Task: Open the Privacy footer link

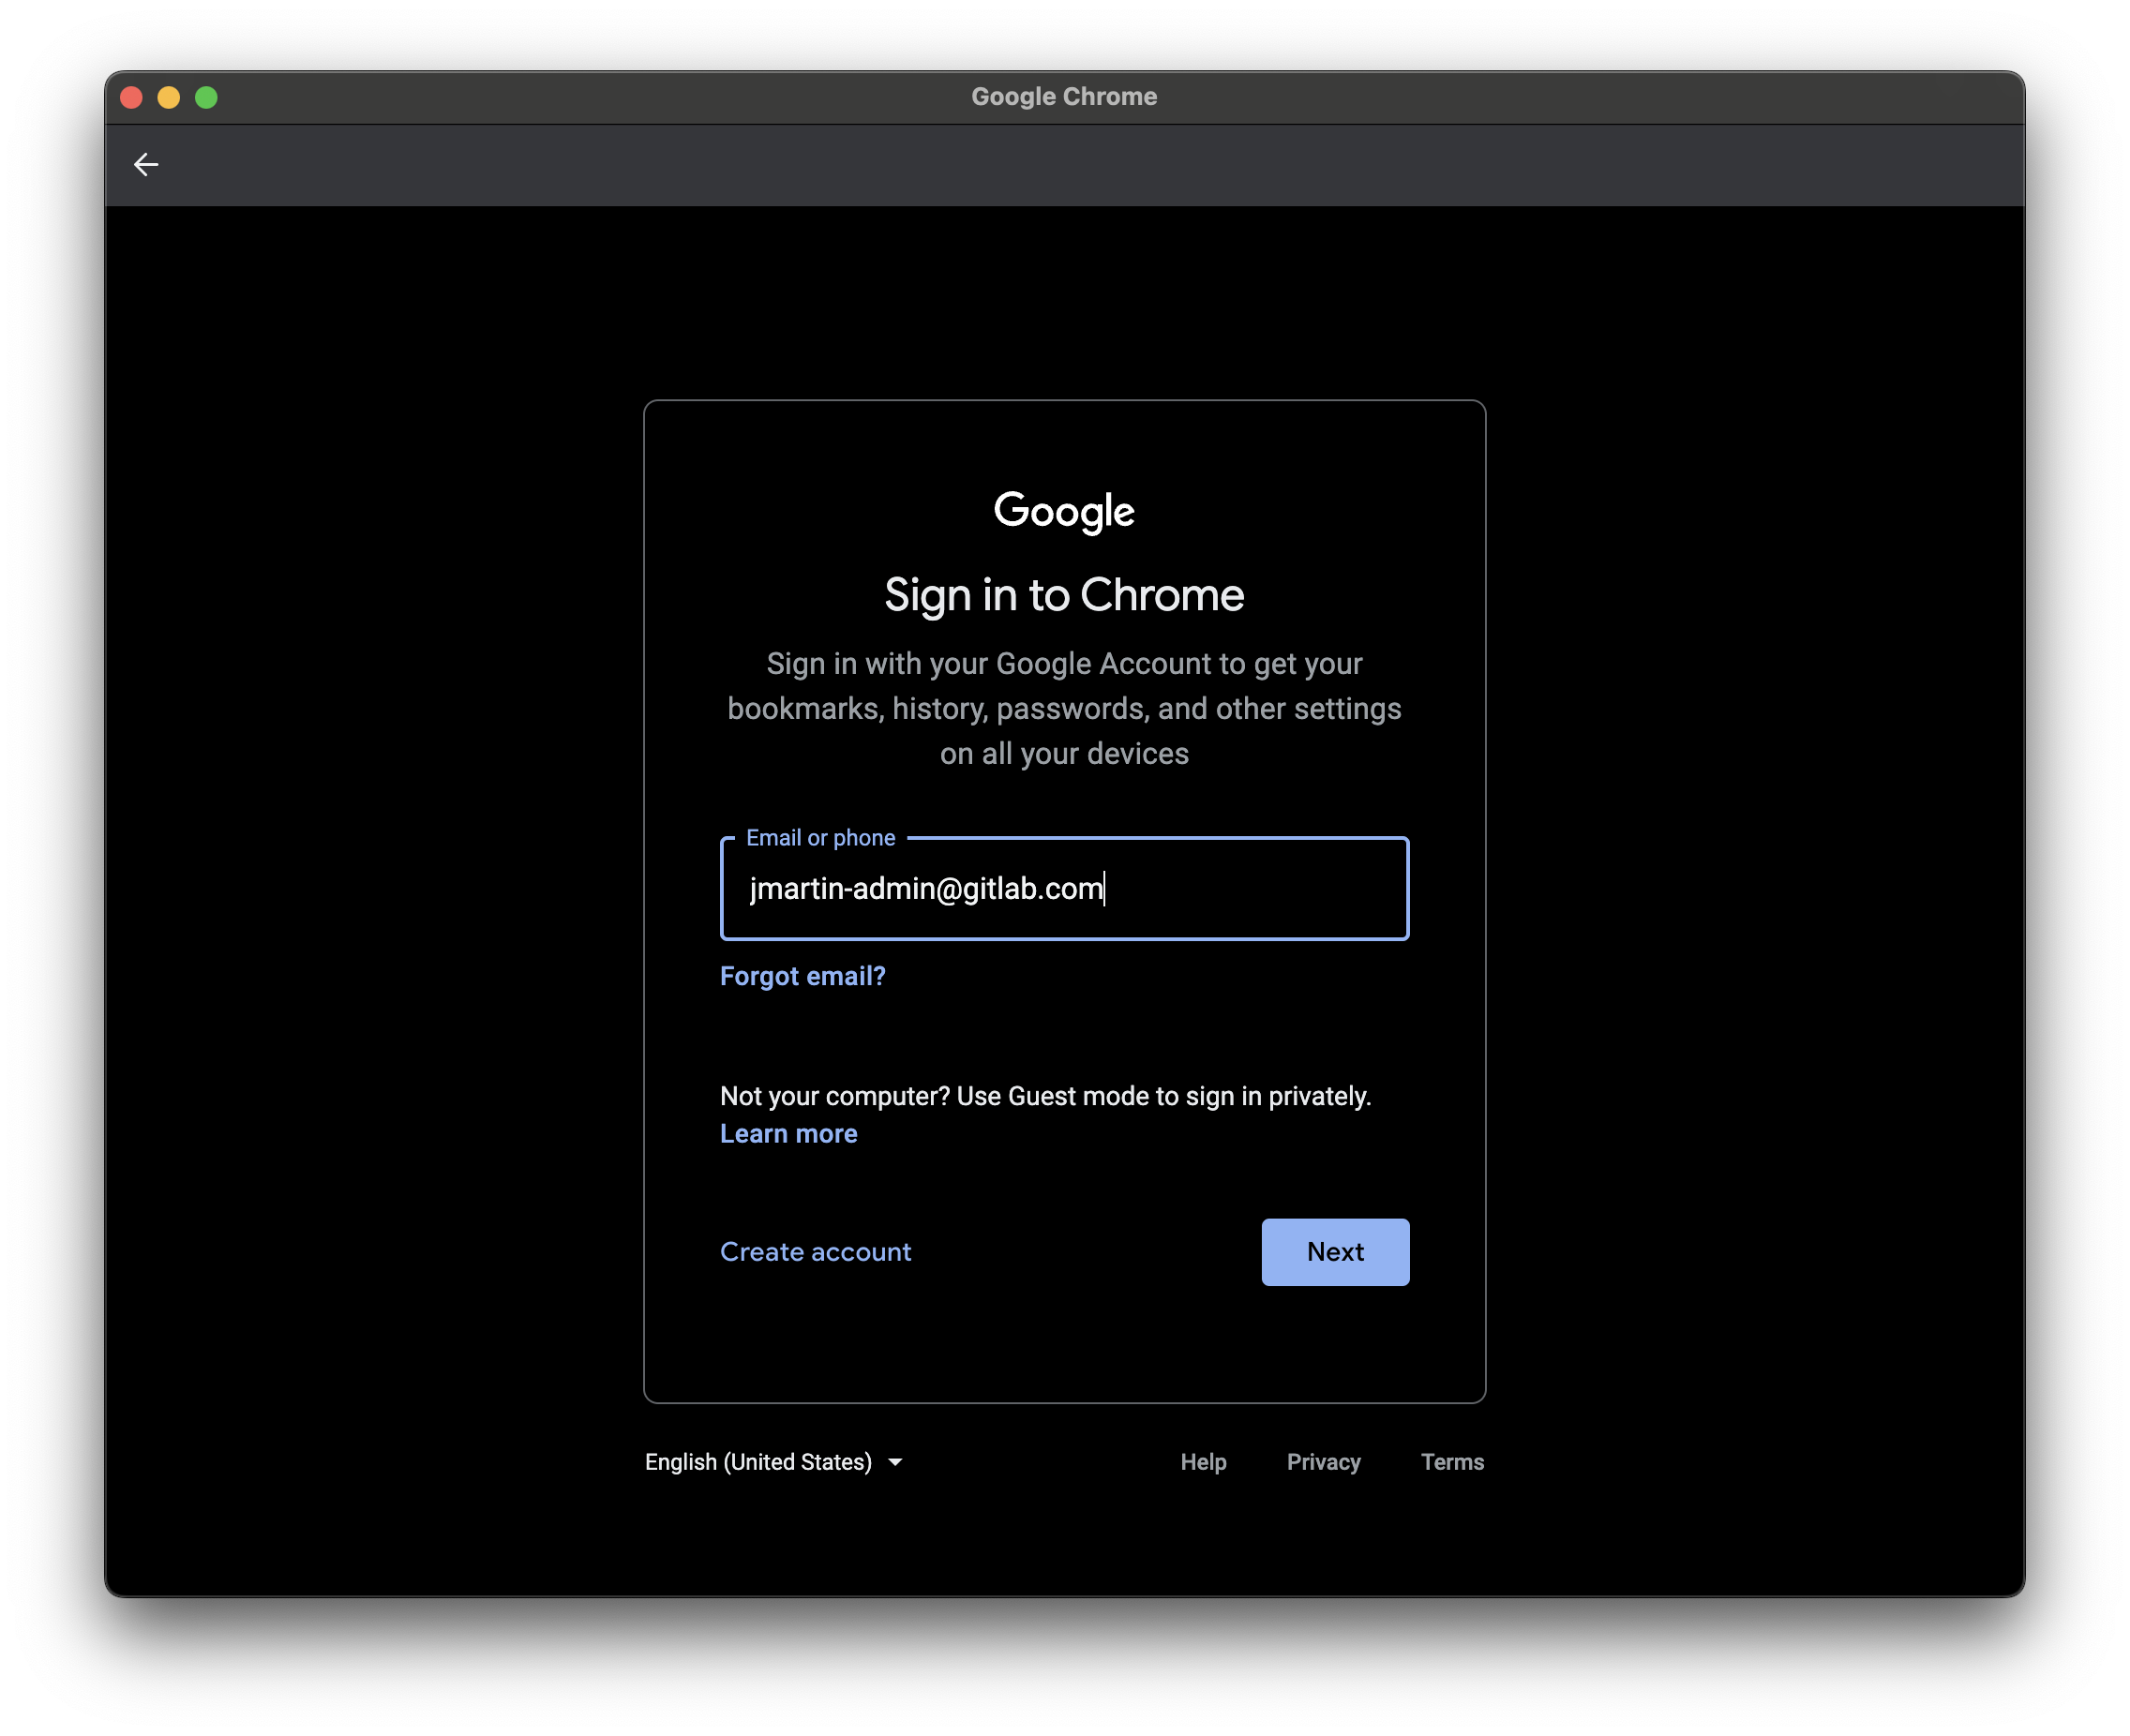Action: (1323, 1462)
